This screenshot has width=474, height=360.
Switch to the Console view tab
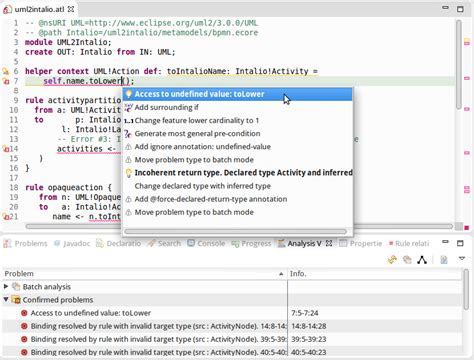[x=206, y=243]
